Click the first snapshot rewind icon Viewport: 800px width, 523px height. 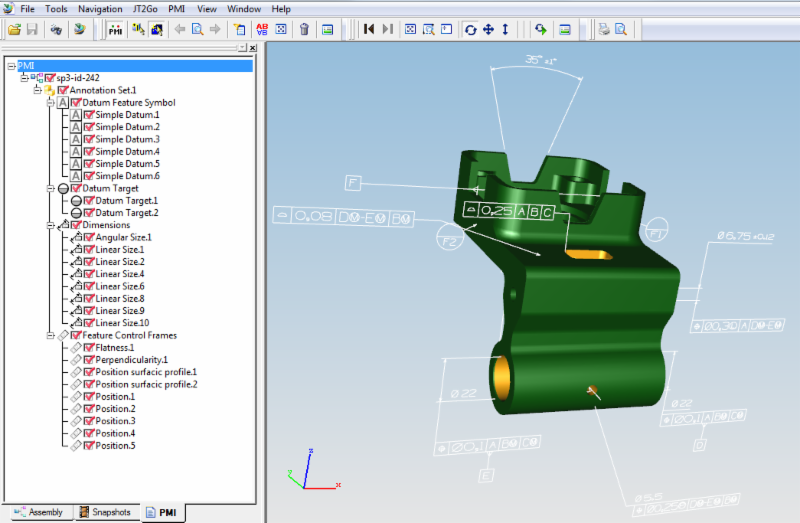pos(369,30)
